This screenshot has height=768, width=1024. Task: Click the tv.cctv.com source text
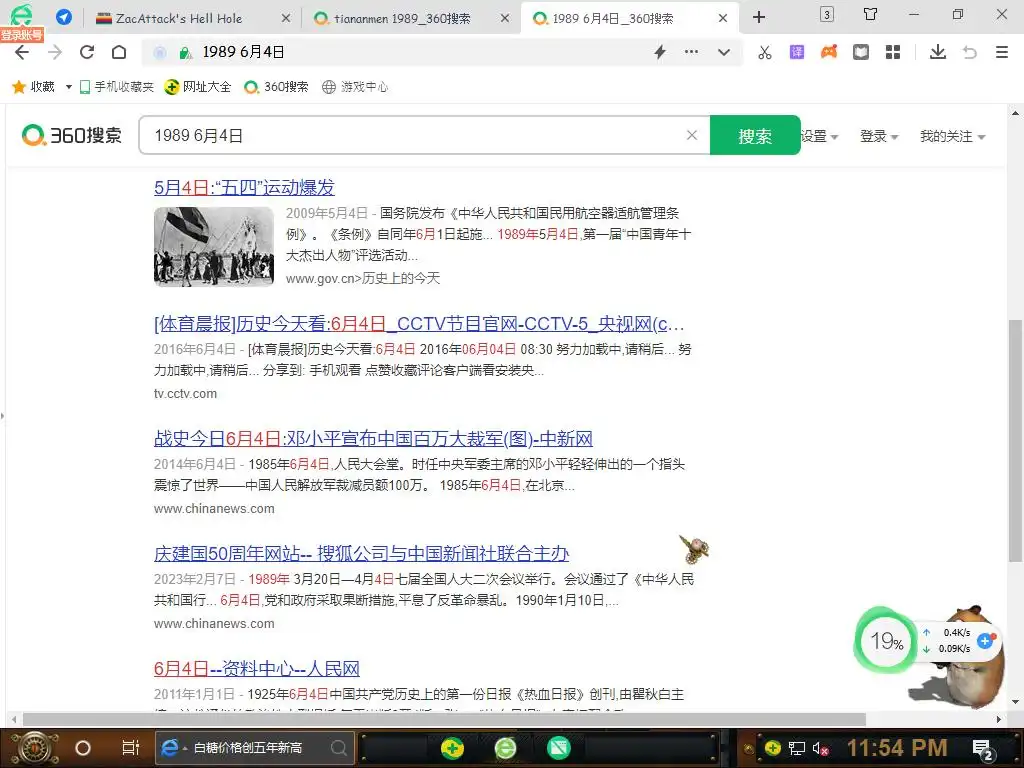coord(185,393)
